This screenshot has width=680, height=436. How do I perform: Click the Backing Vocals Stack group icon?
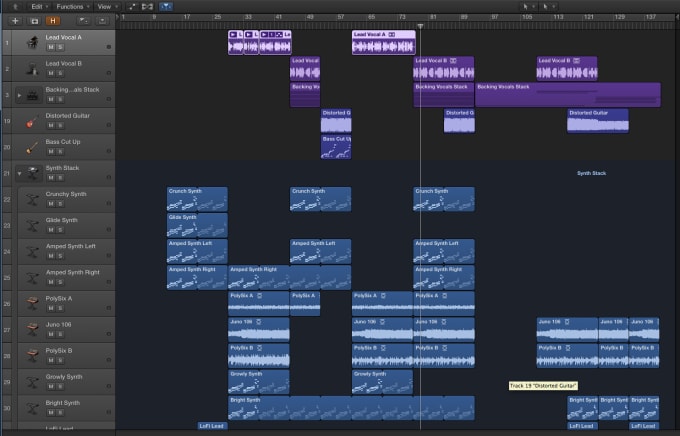pos(32,95)
